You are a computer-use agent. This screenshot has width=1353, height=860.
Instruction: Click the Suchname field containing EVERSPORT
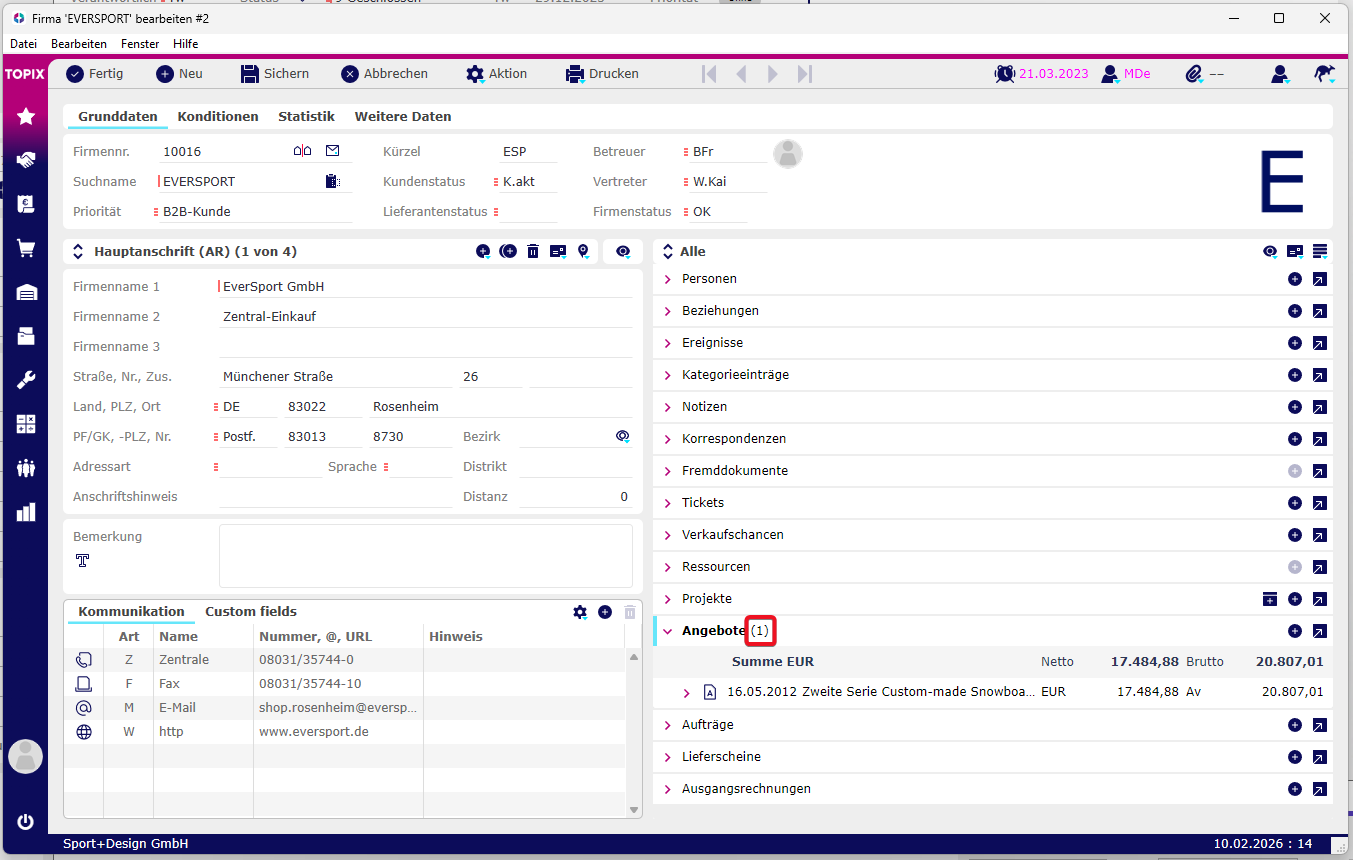click(x=240, y=182)
